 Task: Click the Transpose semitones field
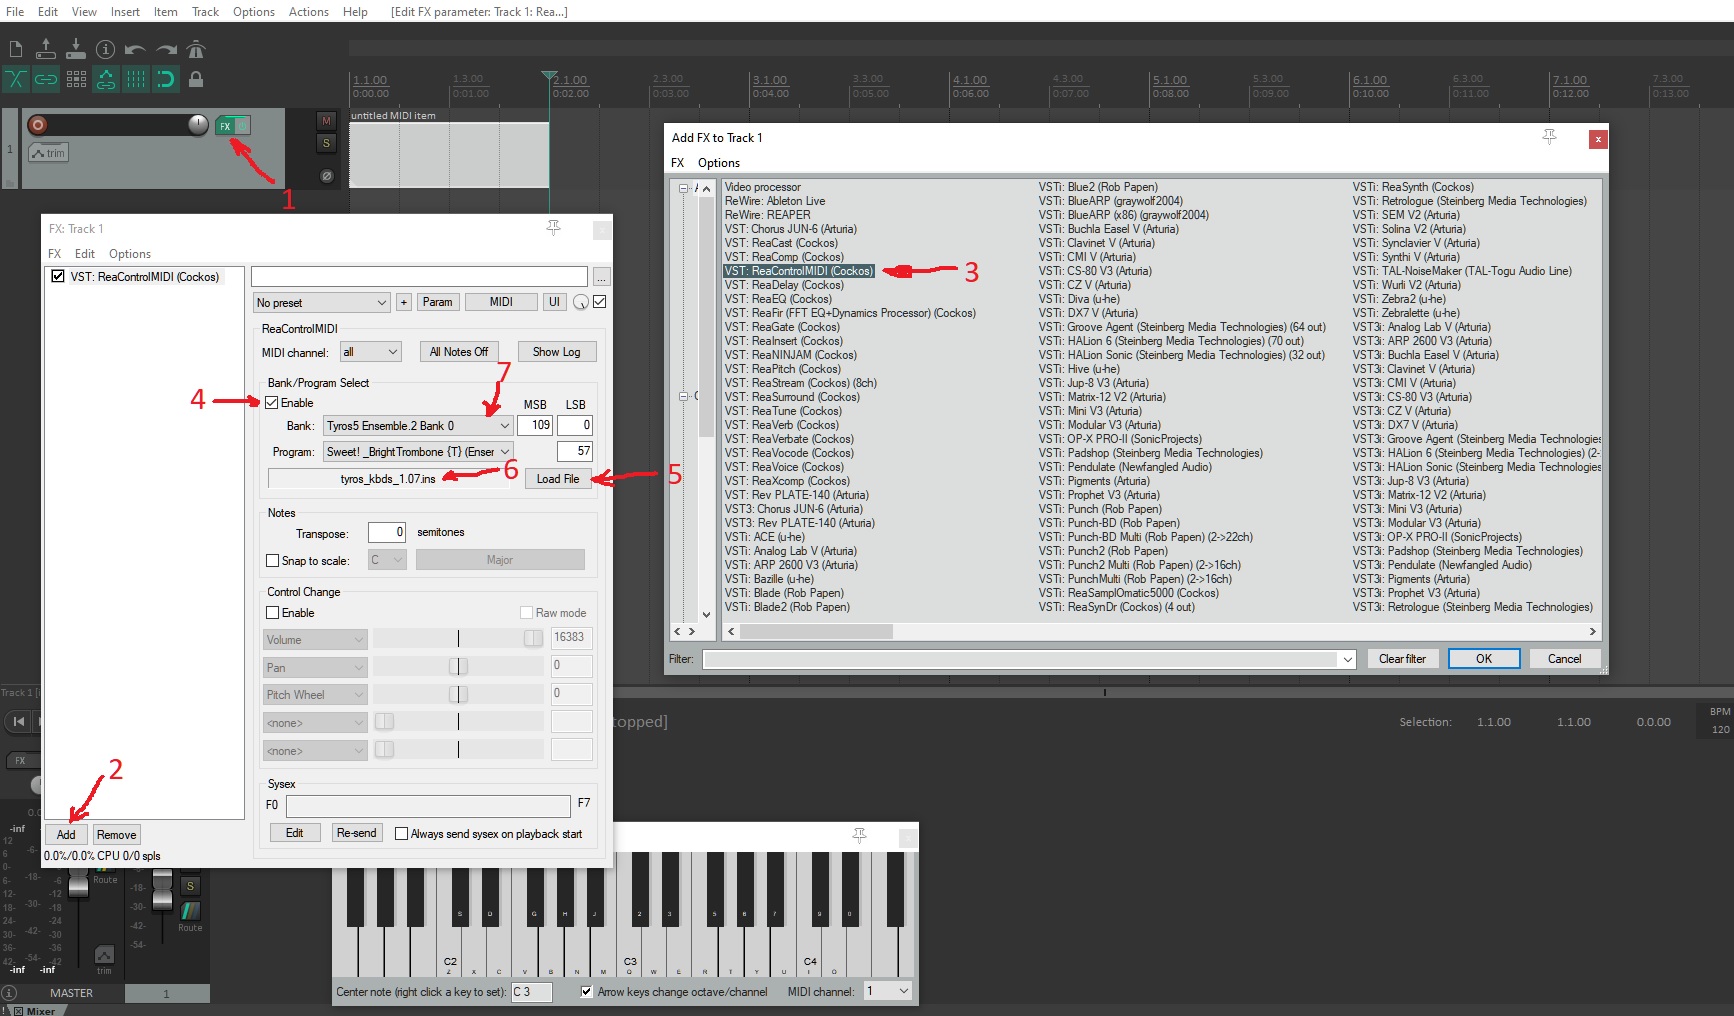click(387, 532)
